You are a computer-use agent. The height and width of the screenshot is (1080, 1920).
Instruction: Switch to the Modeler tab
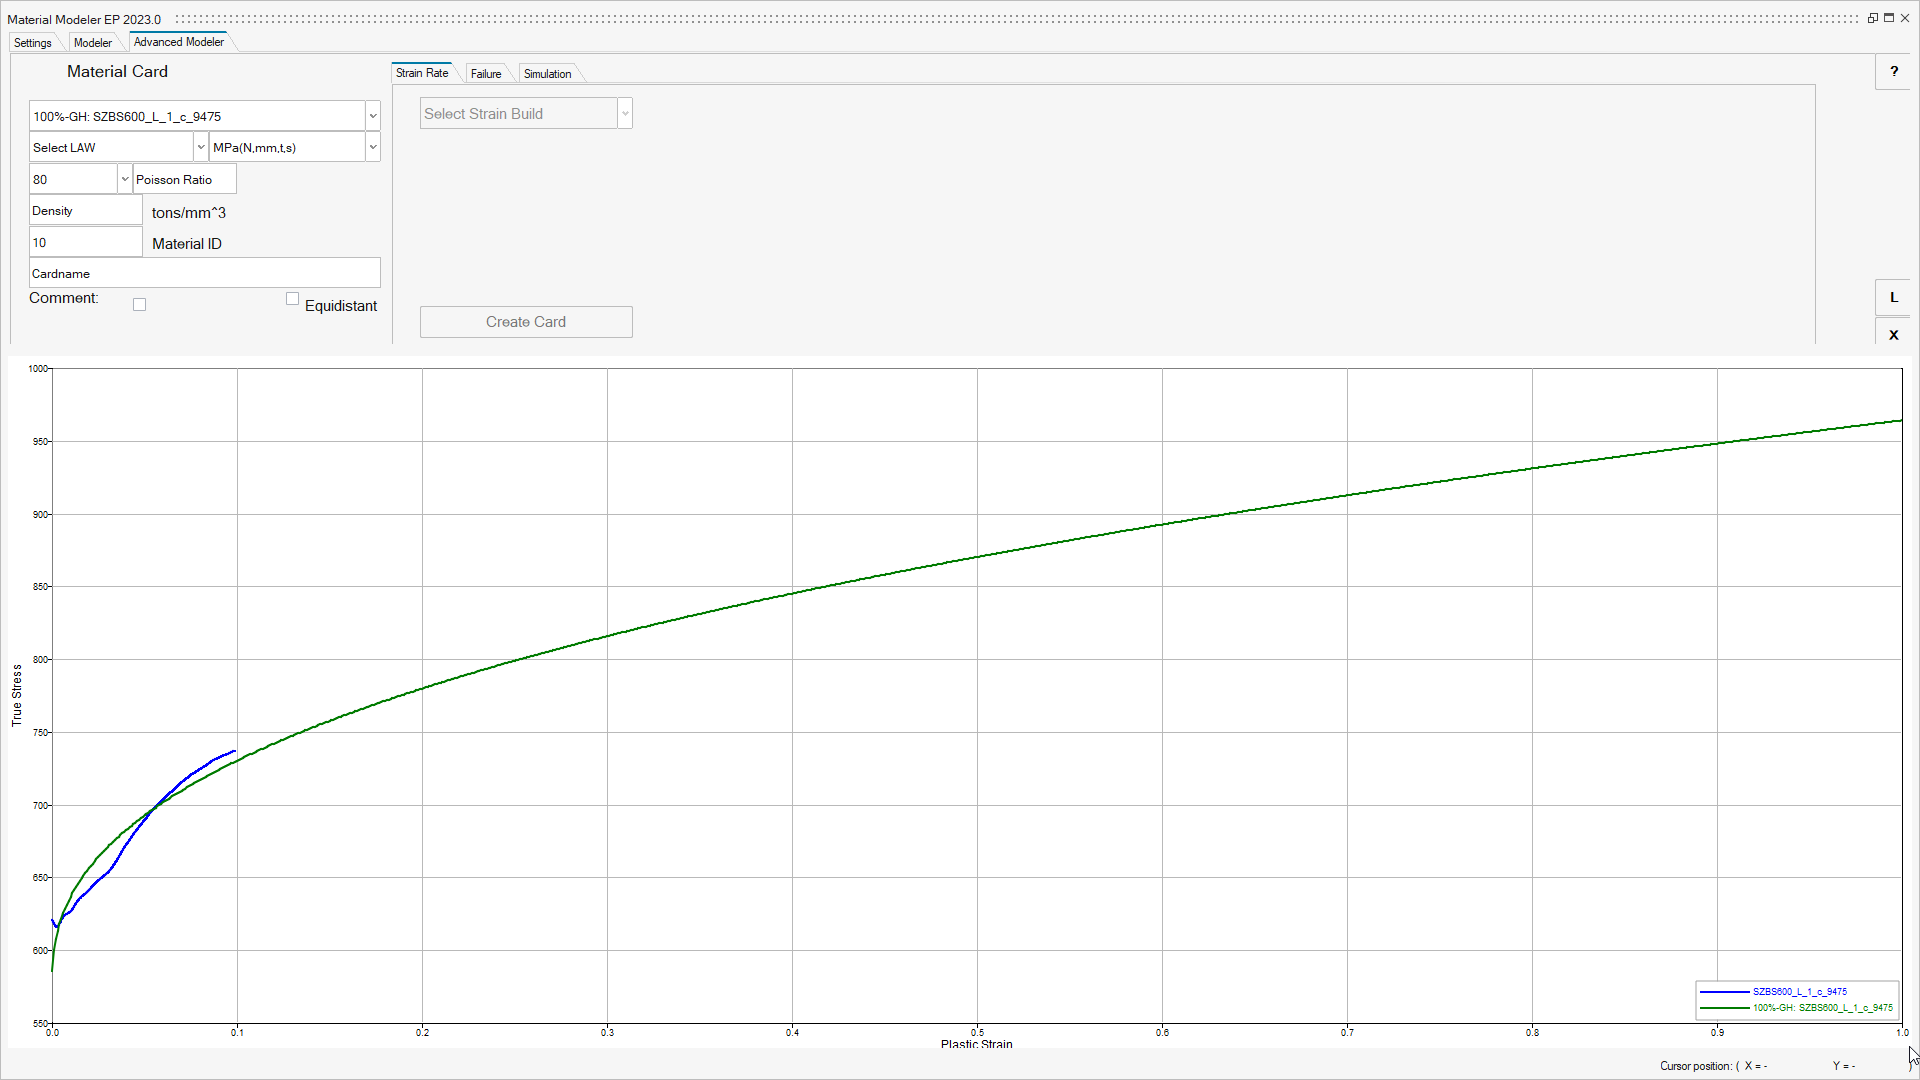coord(93,43)
